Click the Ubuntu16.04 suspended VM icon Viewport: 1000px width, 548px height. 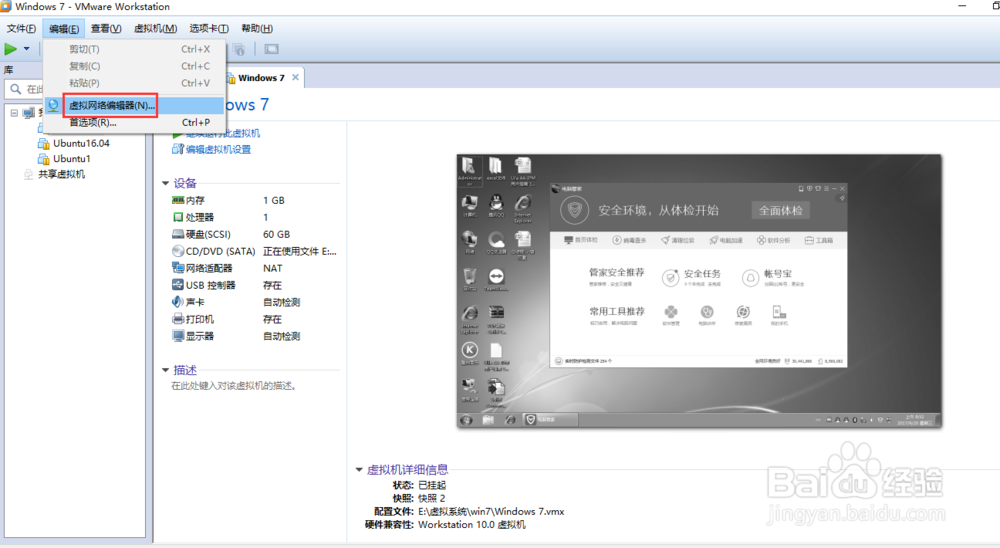(43, 143)
